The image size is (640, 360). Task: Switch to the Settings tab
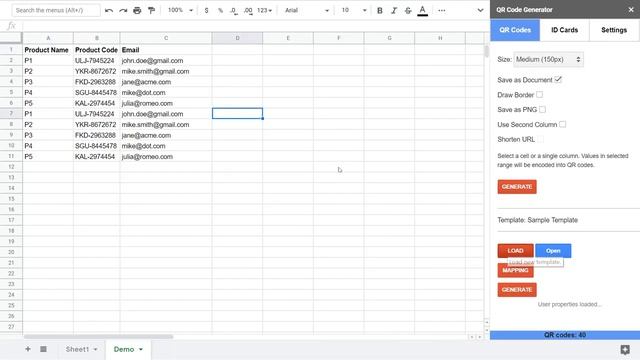pos(614,30)
